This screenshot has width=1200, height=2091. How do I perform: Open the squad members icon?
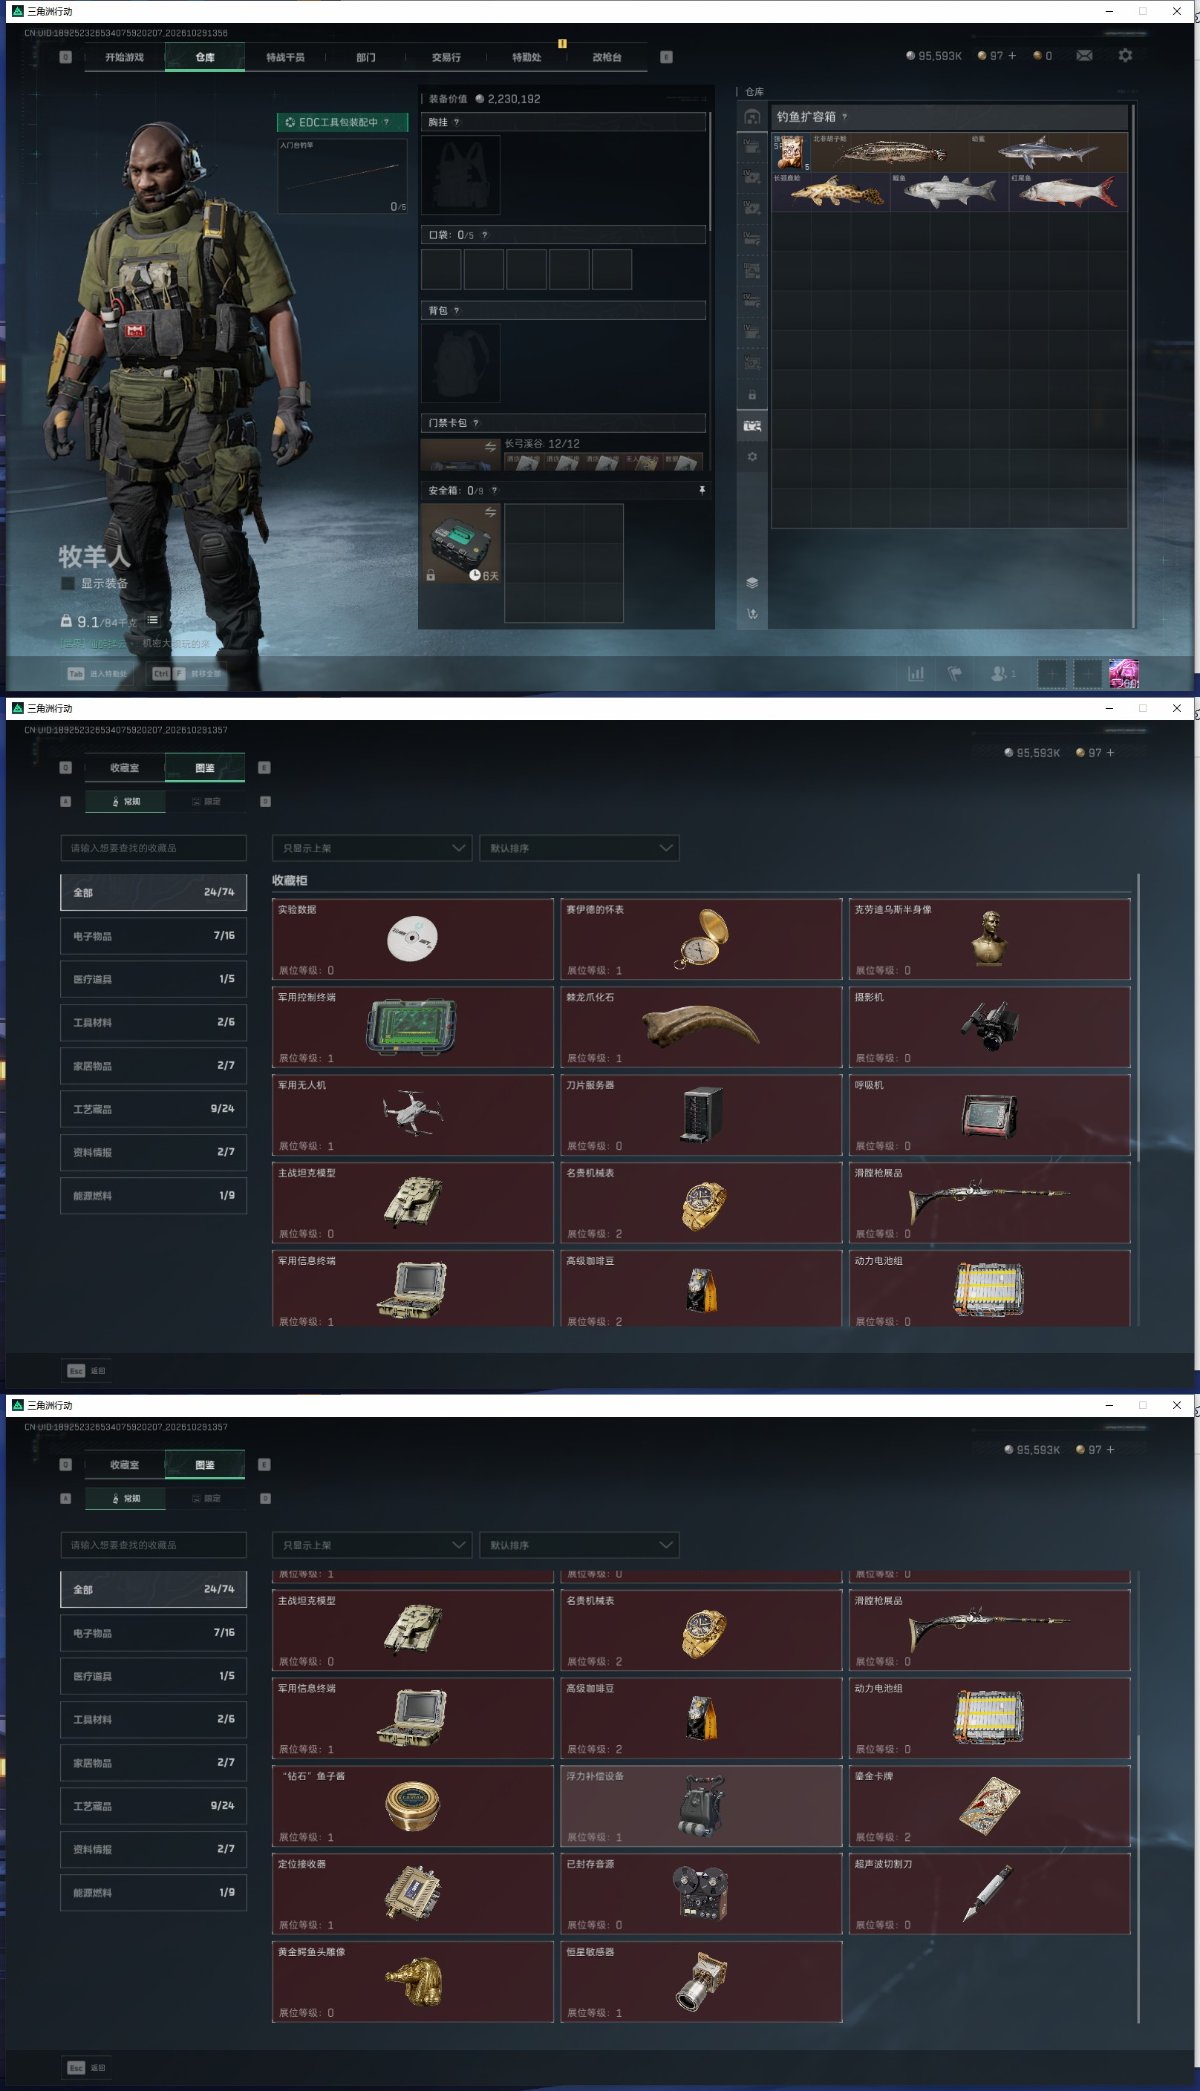1000,674
